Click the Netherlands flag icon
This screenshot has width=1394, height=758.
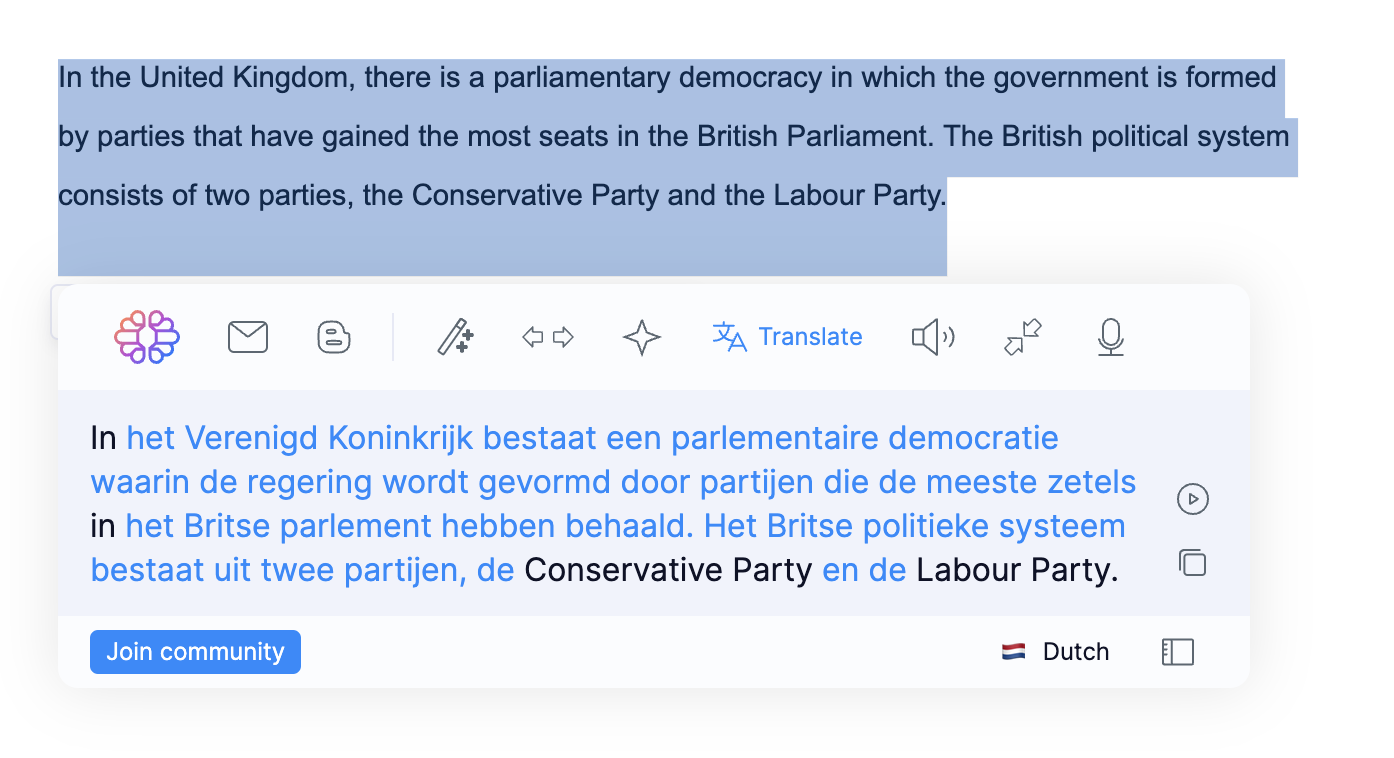tap(1014, 652)
